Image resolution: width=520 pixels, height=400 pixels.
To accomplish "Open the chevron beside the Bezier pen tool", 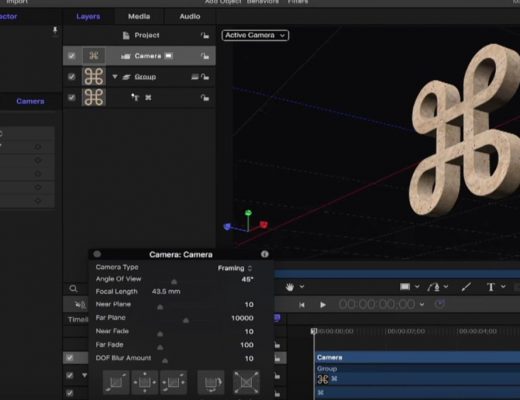I will [446, 286].
